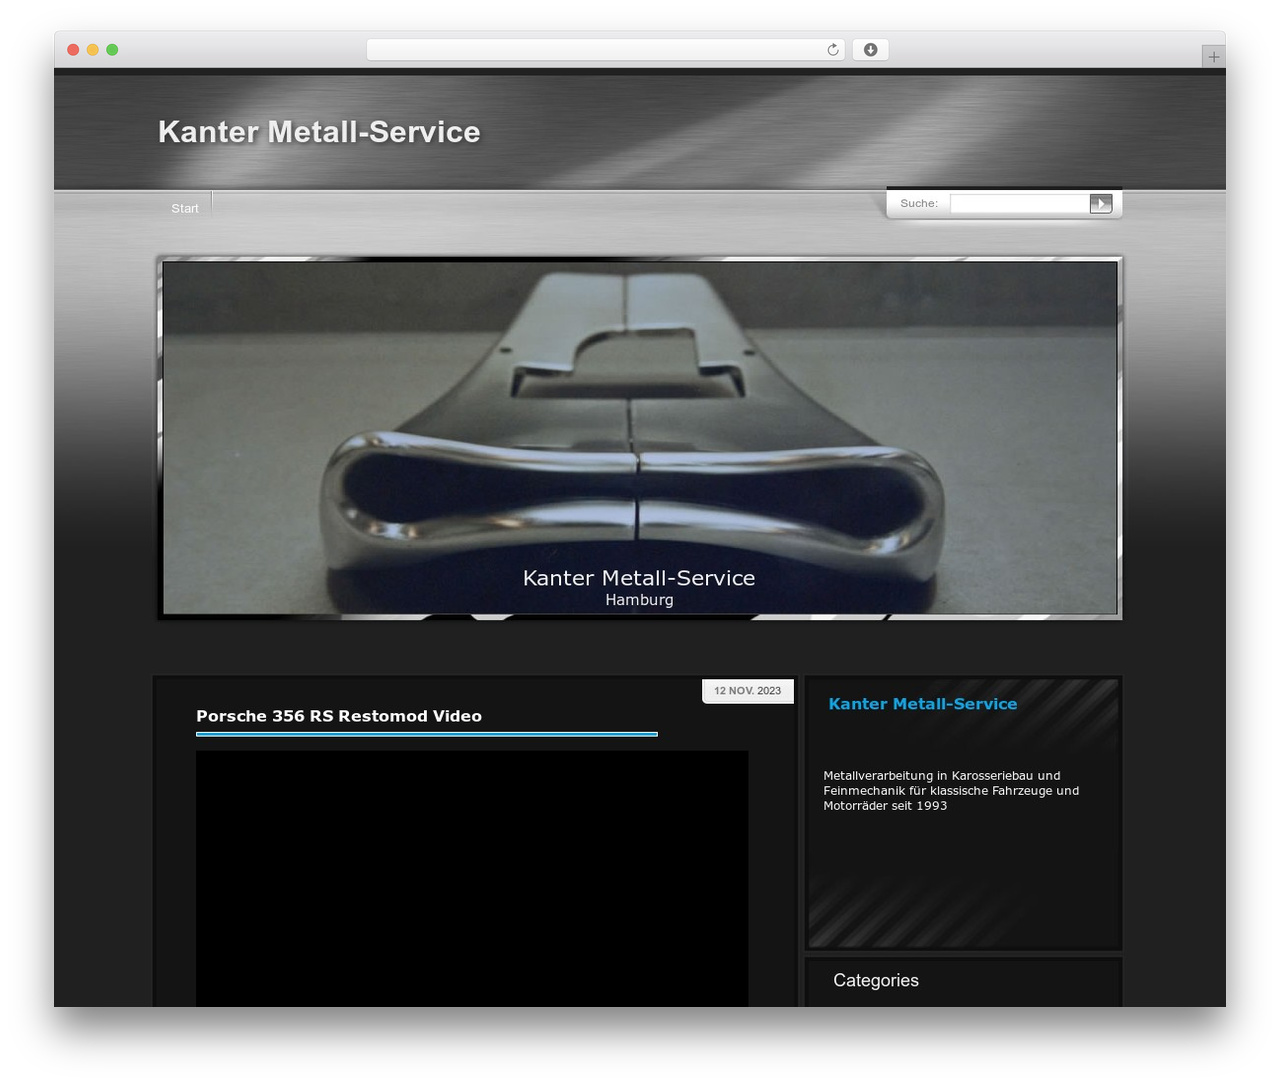Click the Suche: label
The width and height of the screenshot is (1280, 1084).
coord(919,204)
